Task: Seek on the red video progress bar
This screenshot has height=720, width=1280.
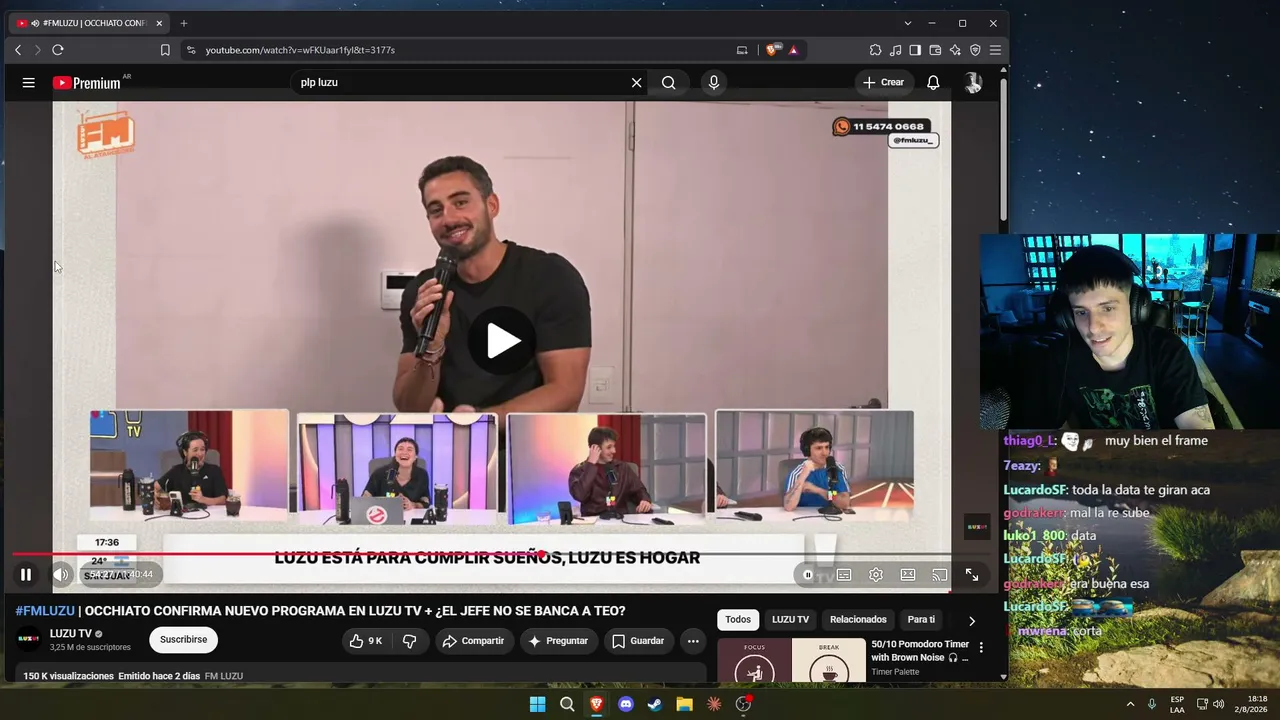Action: pyautogui.click(x=481, y=553)
